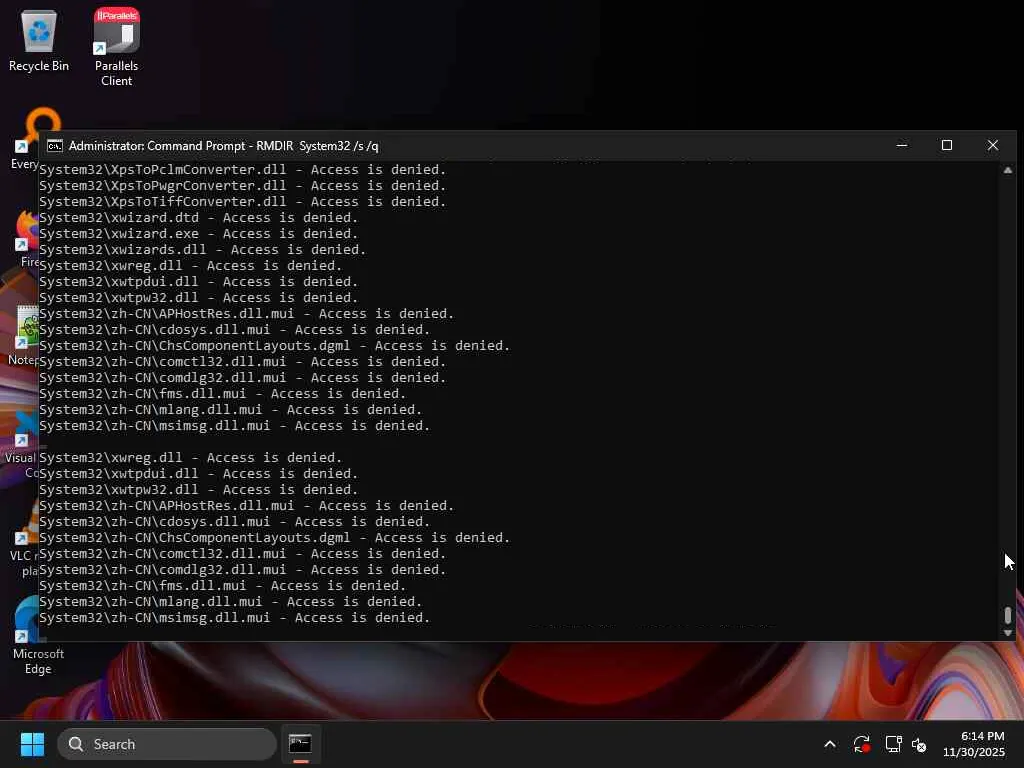The image size is (1024, 768).
Task: Open the Recycle Bin desktop icon
Action: tap(39, 40)
